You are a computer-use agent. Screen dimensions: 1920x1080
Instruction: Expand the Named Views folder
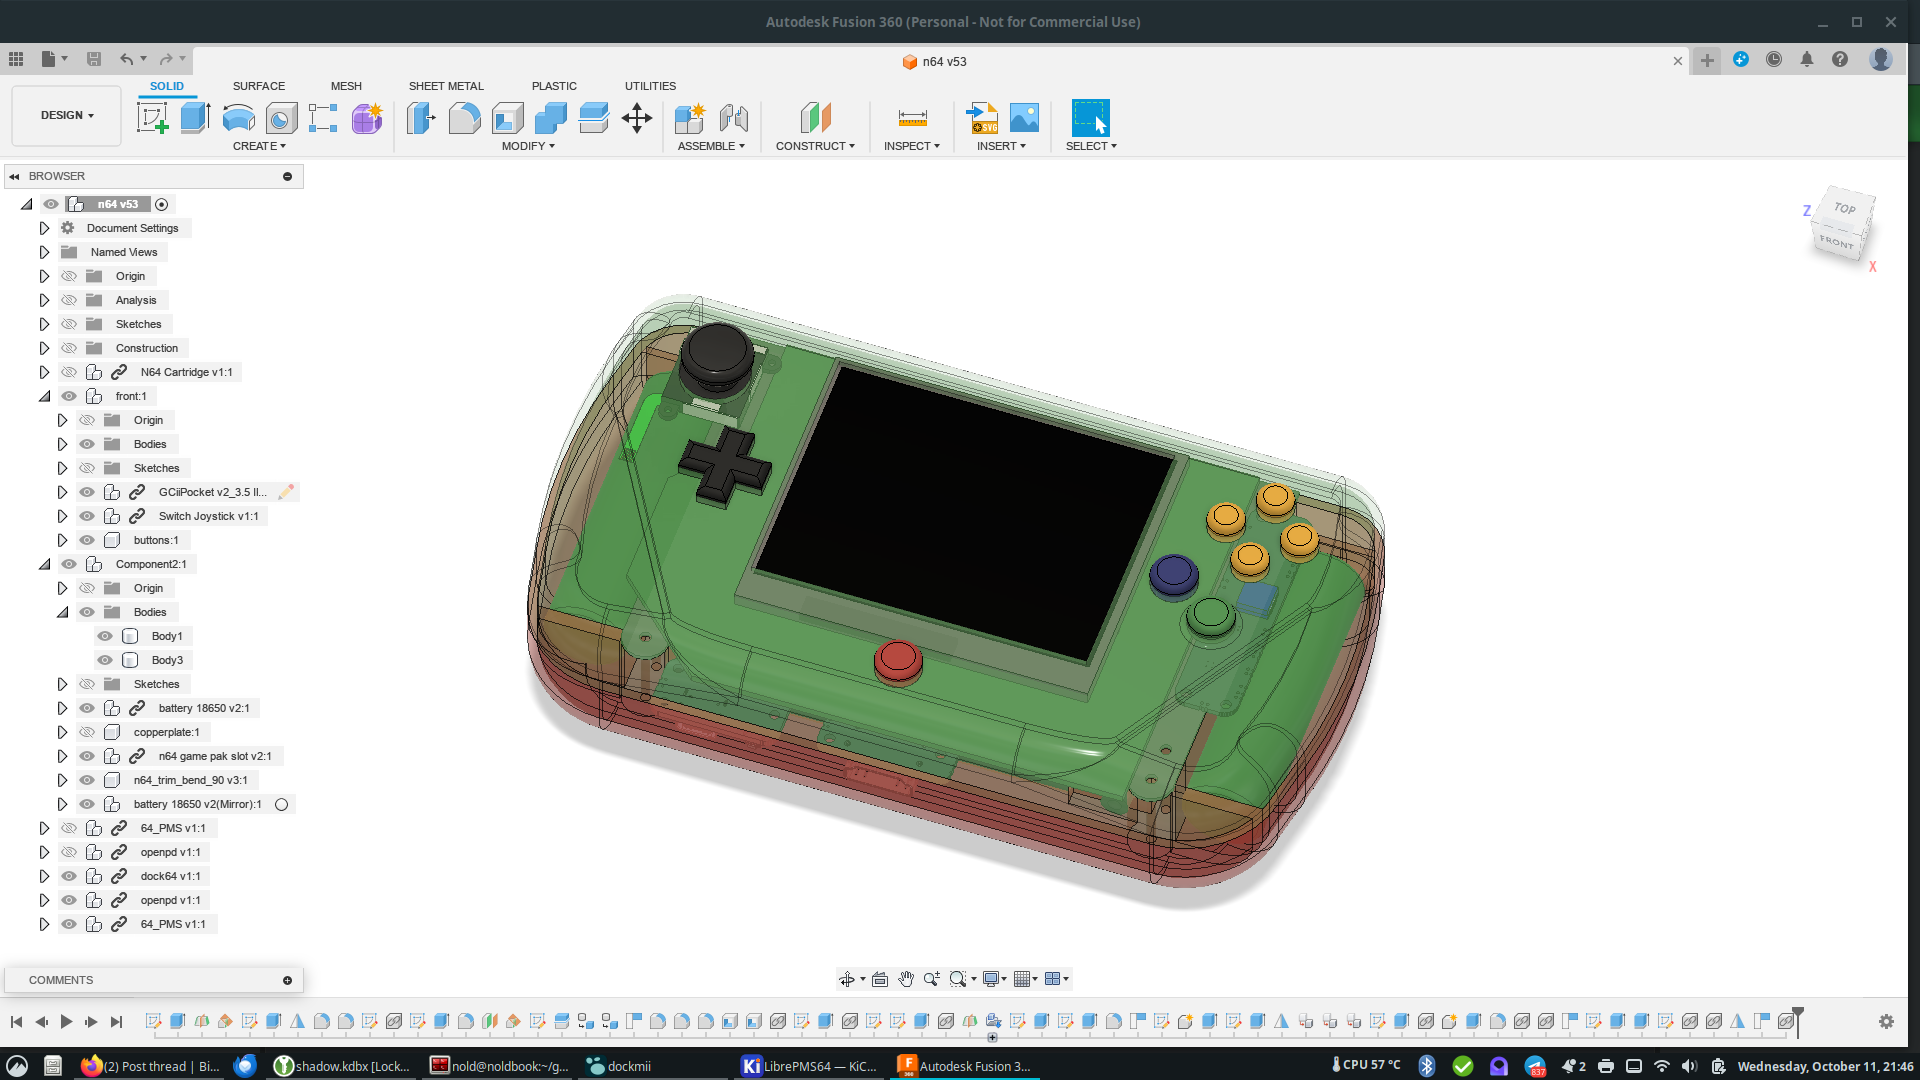(44, 252)
